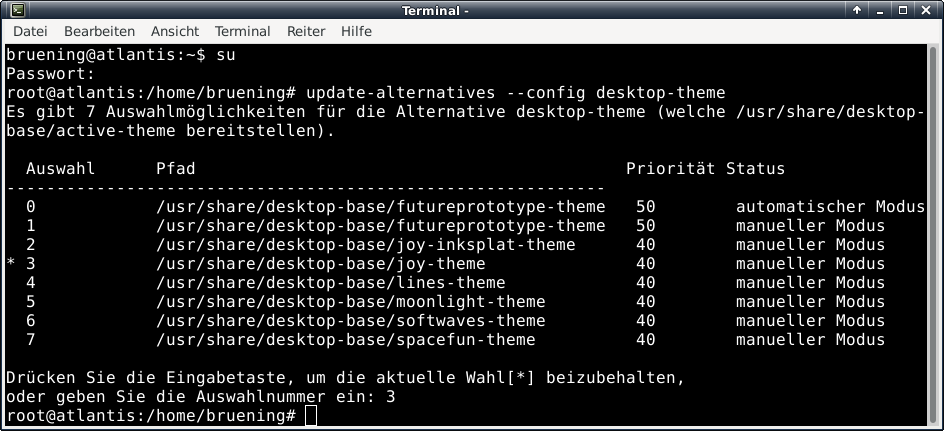Click the softwaves-theme path line

pos(350,321)
